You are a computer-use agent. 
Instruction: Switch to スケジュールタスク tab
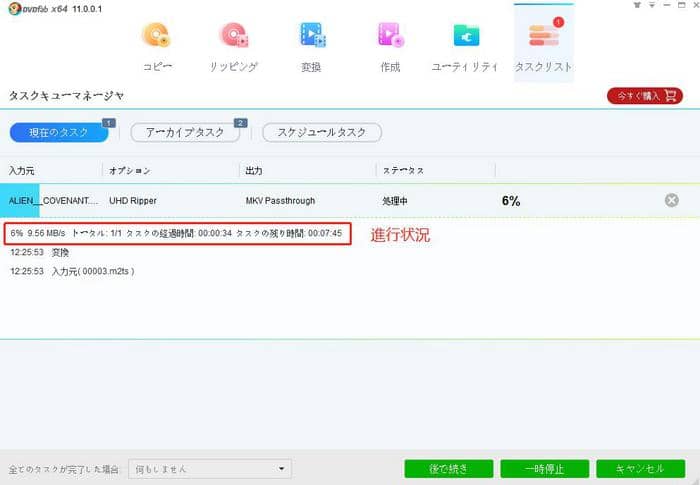coord(321,132)
